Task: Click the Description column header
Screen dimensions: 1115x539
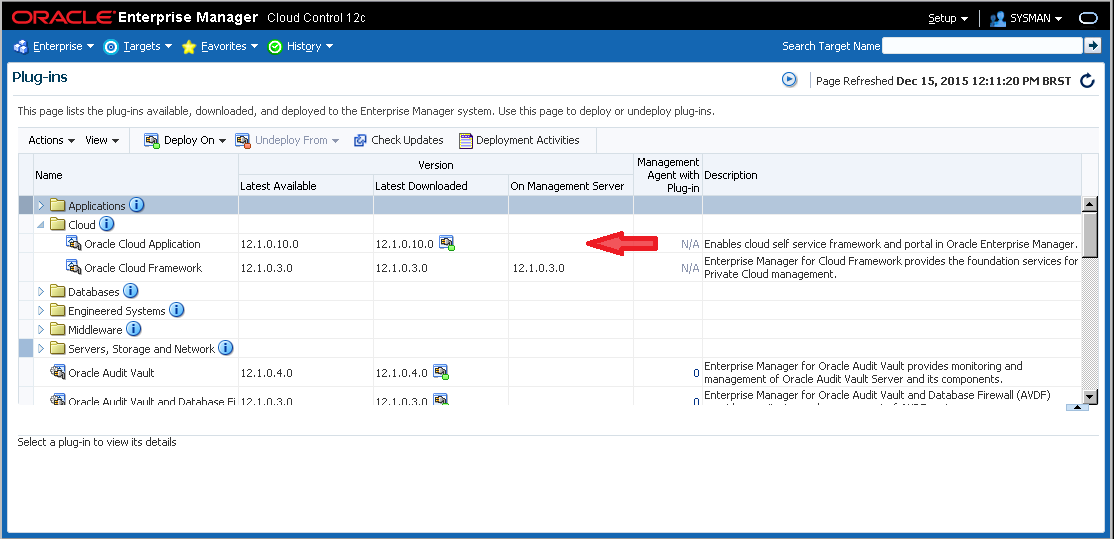Action: click(x=892, y=175)
